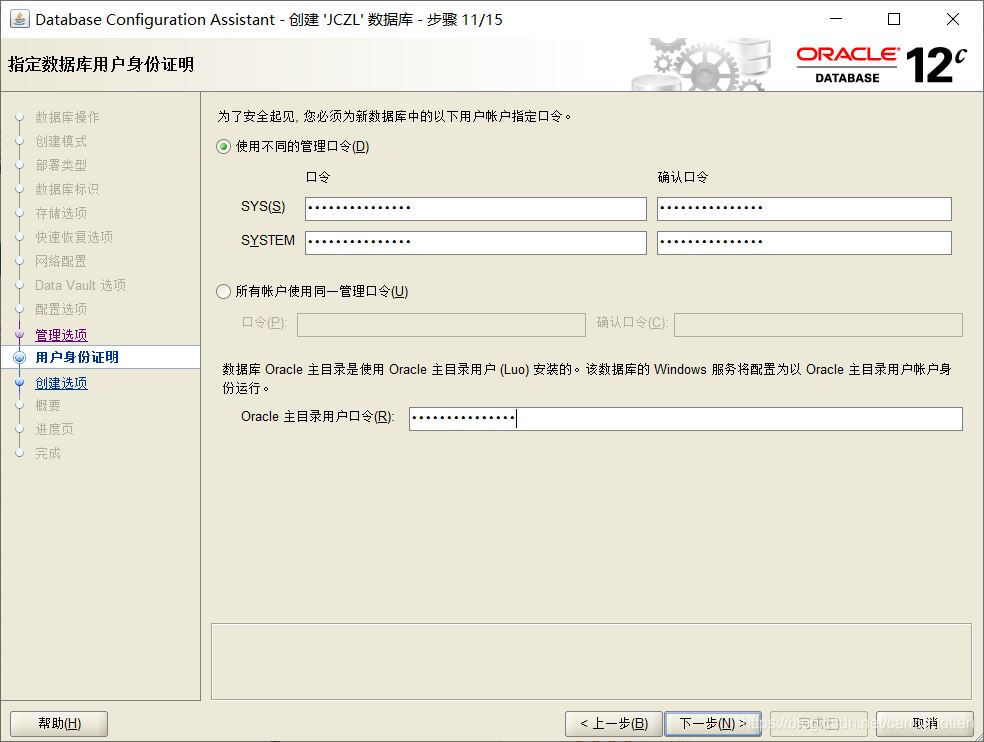Click the 快速恢复选项 step label
The width and height of the screenshot is (984, 742).
[74, 237]
